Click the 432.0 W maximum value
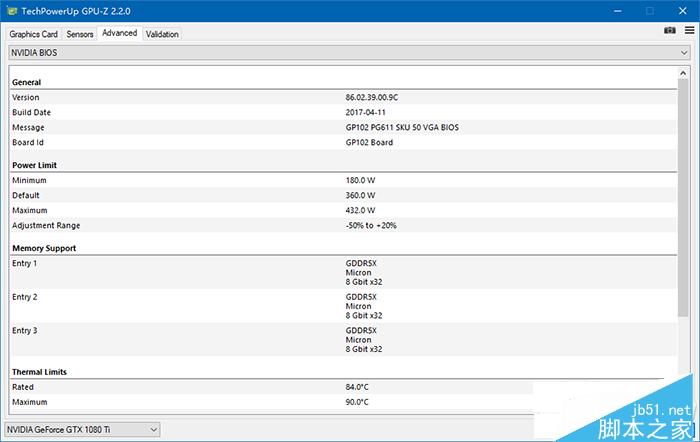The image size is (700, 442). click(x=360, y=210)
